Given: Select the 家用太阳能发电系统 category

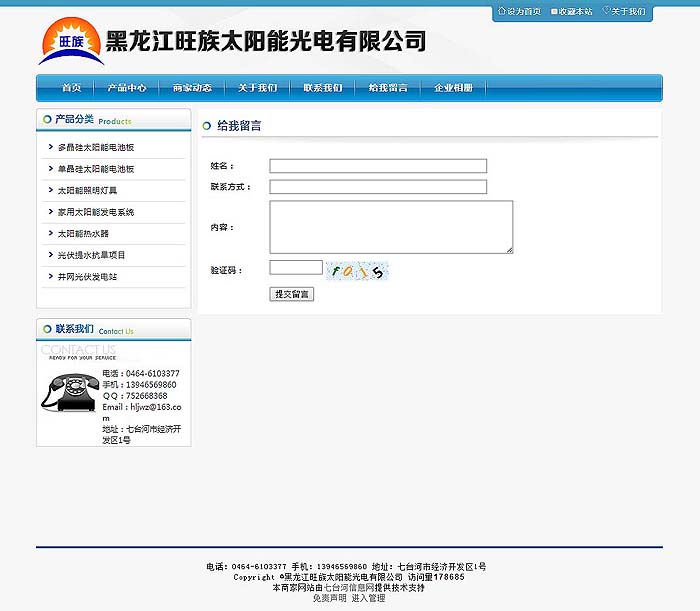Looking at the screenshot, I should point(95,212).
